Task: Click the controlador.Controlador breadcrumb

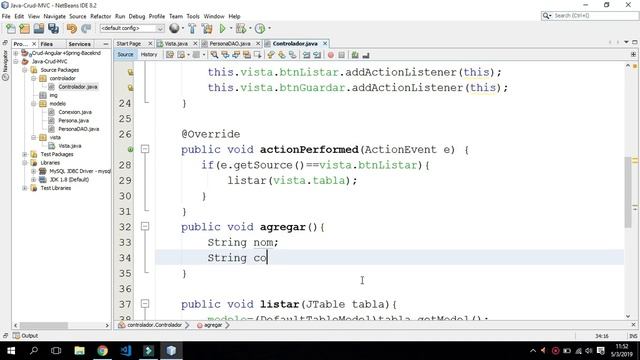Action: coord(154,325)
